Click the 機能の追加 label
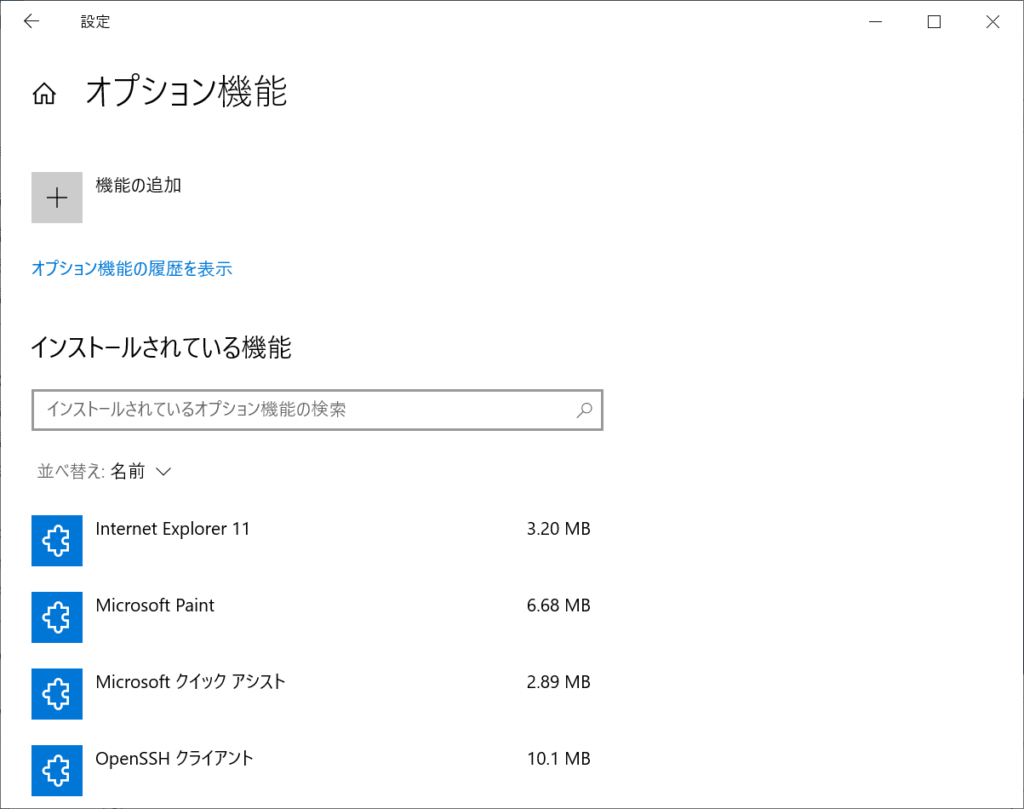Image resolution: width=1024 pixels, height=809 pixels. [138, 185]
